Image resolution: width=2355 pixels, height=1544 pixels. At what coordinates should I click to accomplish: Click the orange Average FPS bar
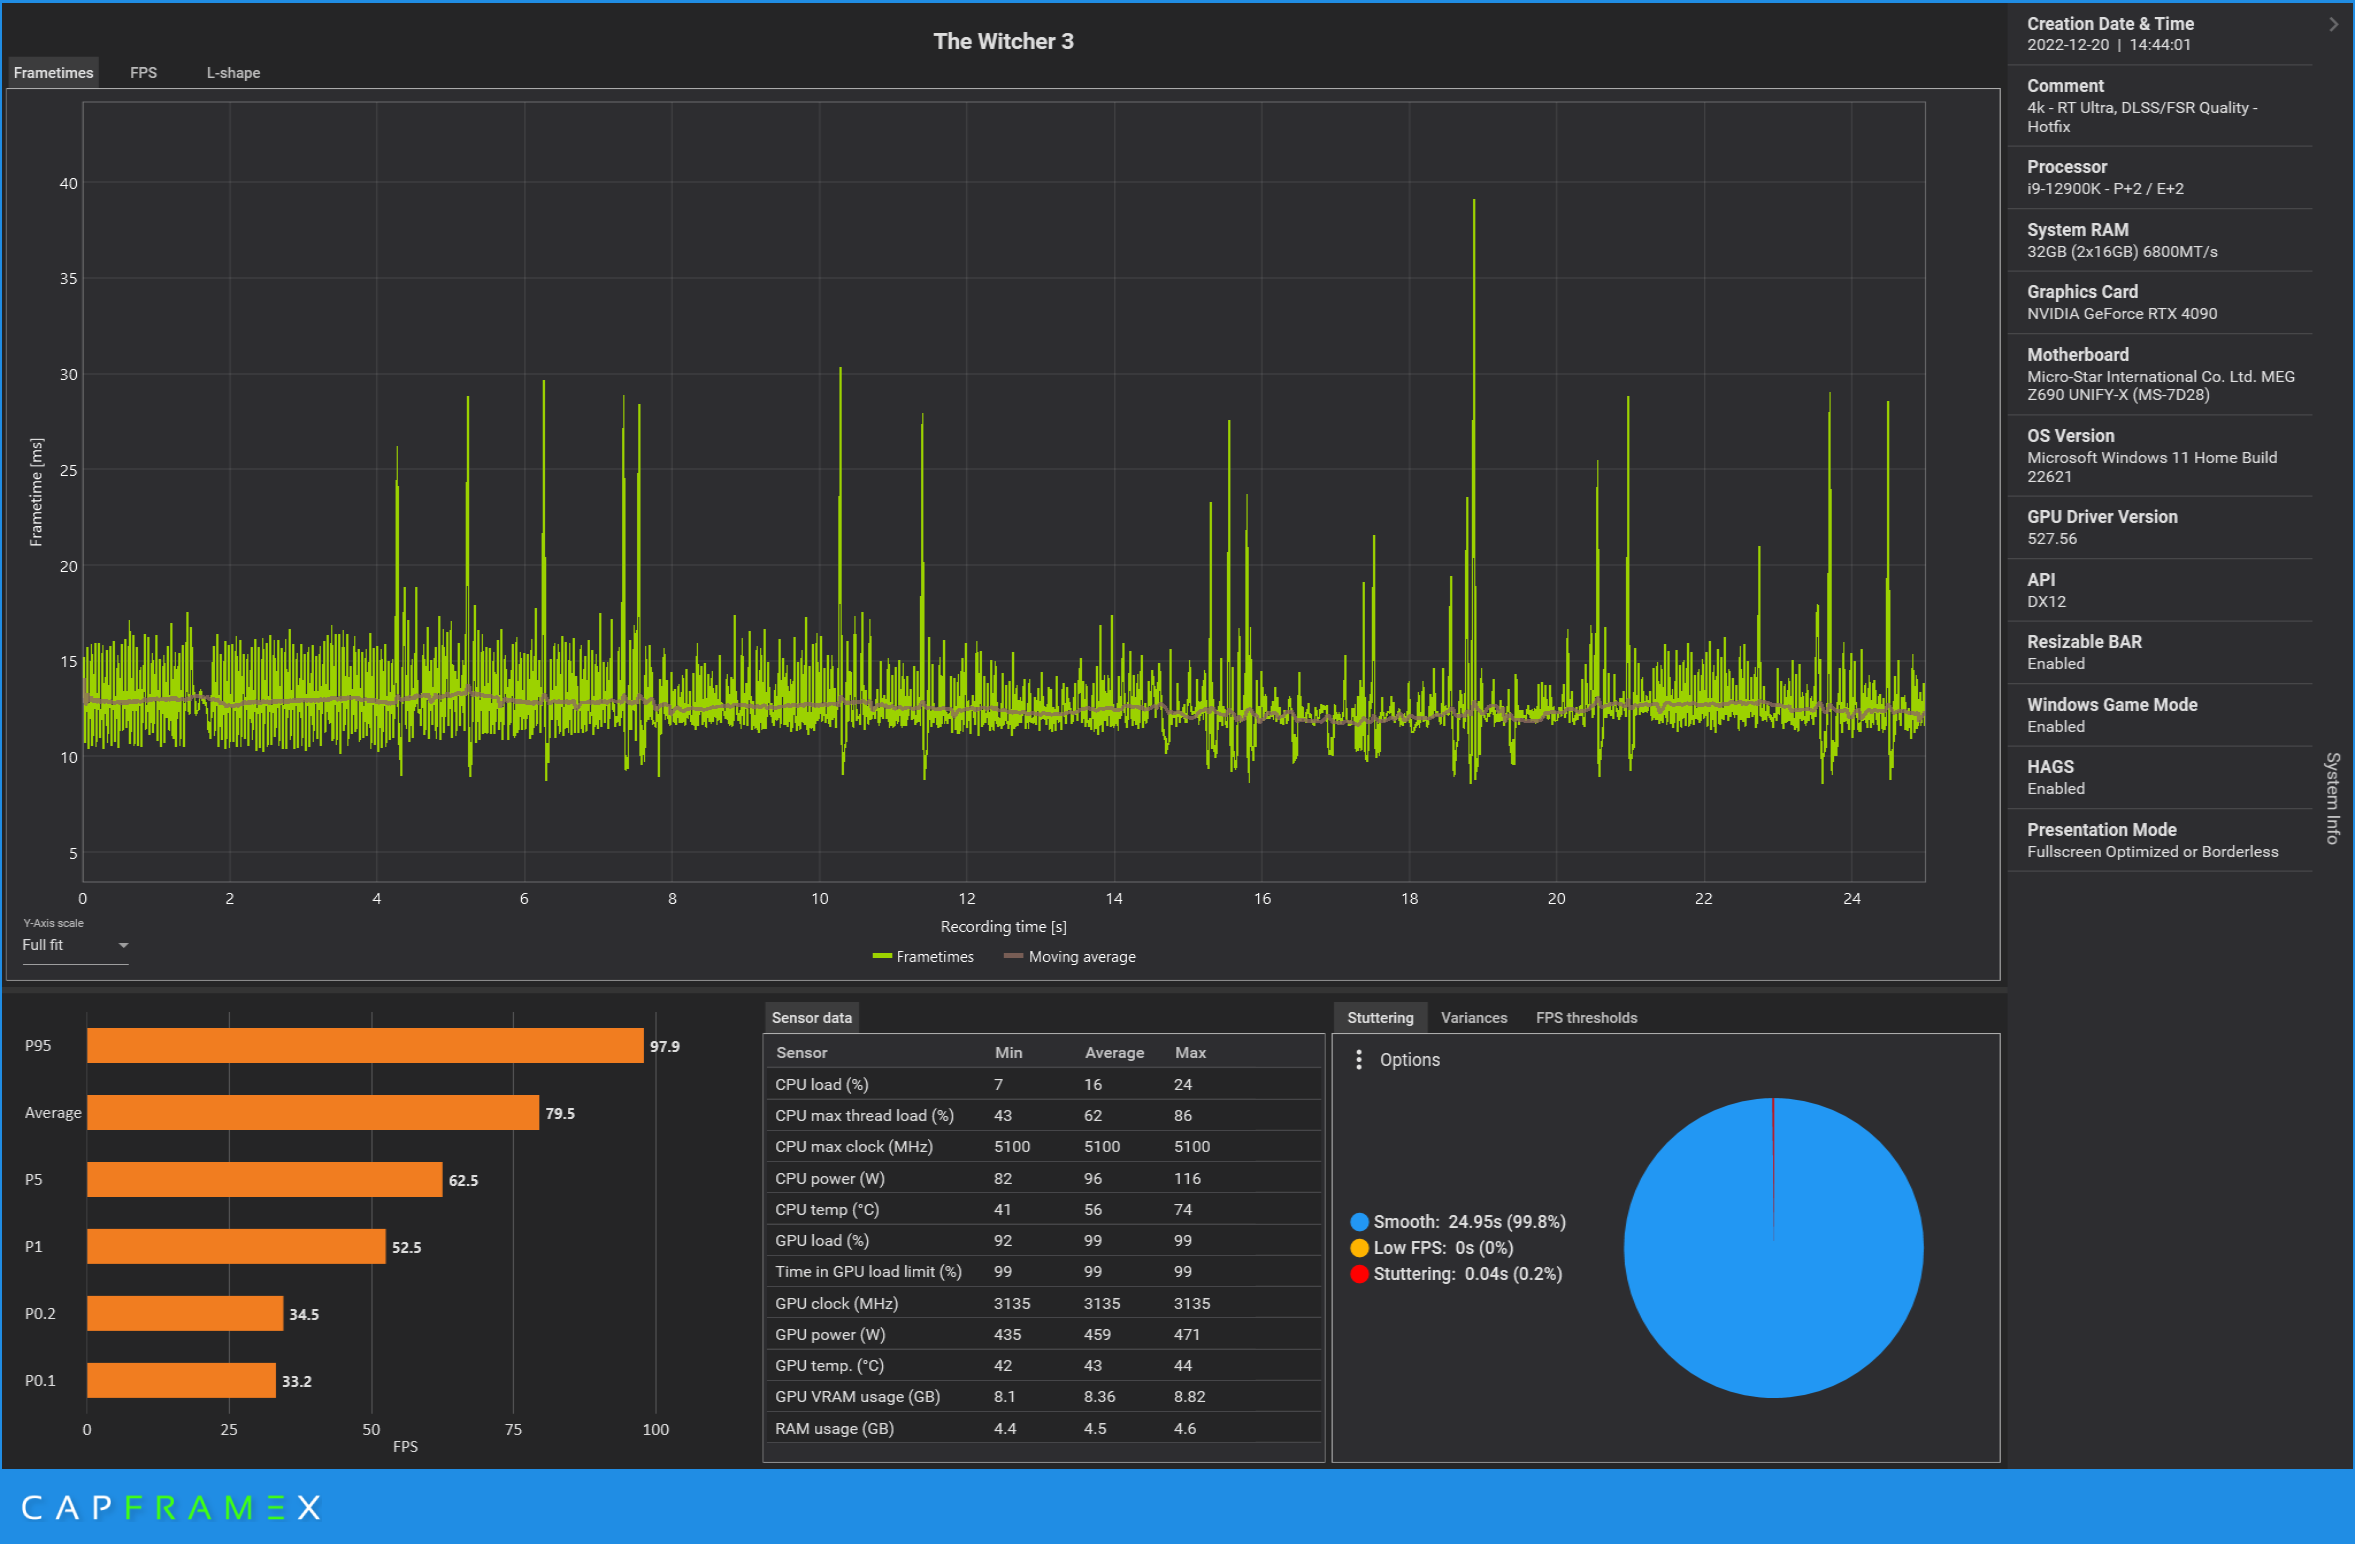[312, 1113]
